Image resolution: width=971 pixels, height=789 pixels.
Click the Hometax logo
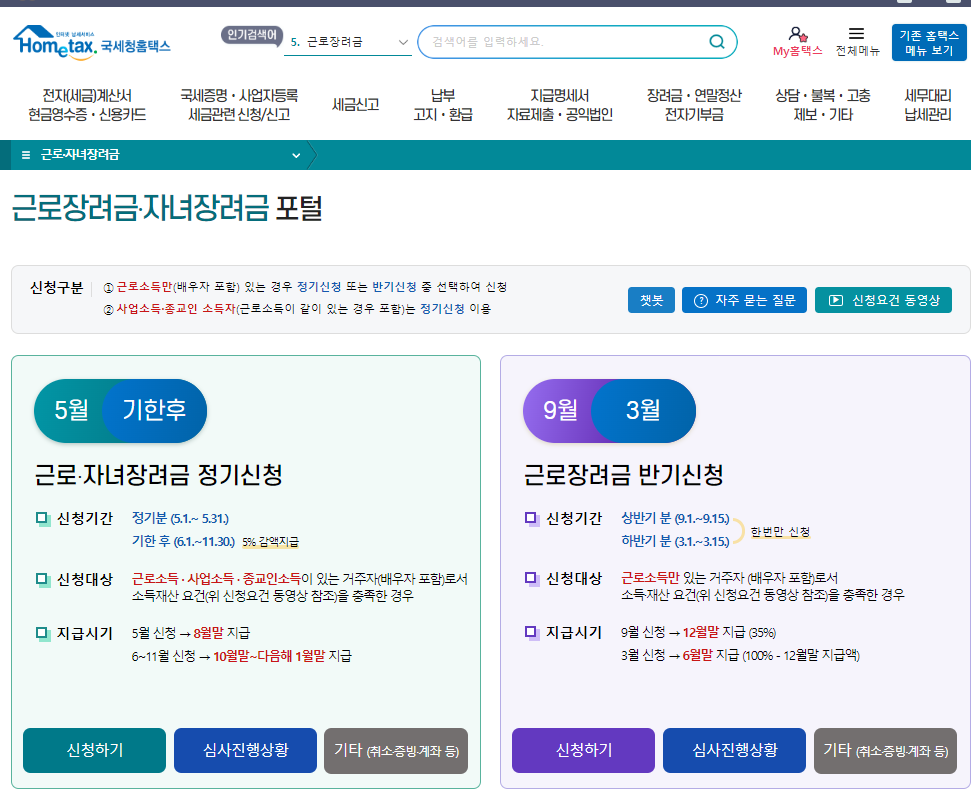coord(90,41)
